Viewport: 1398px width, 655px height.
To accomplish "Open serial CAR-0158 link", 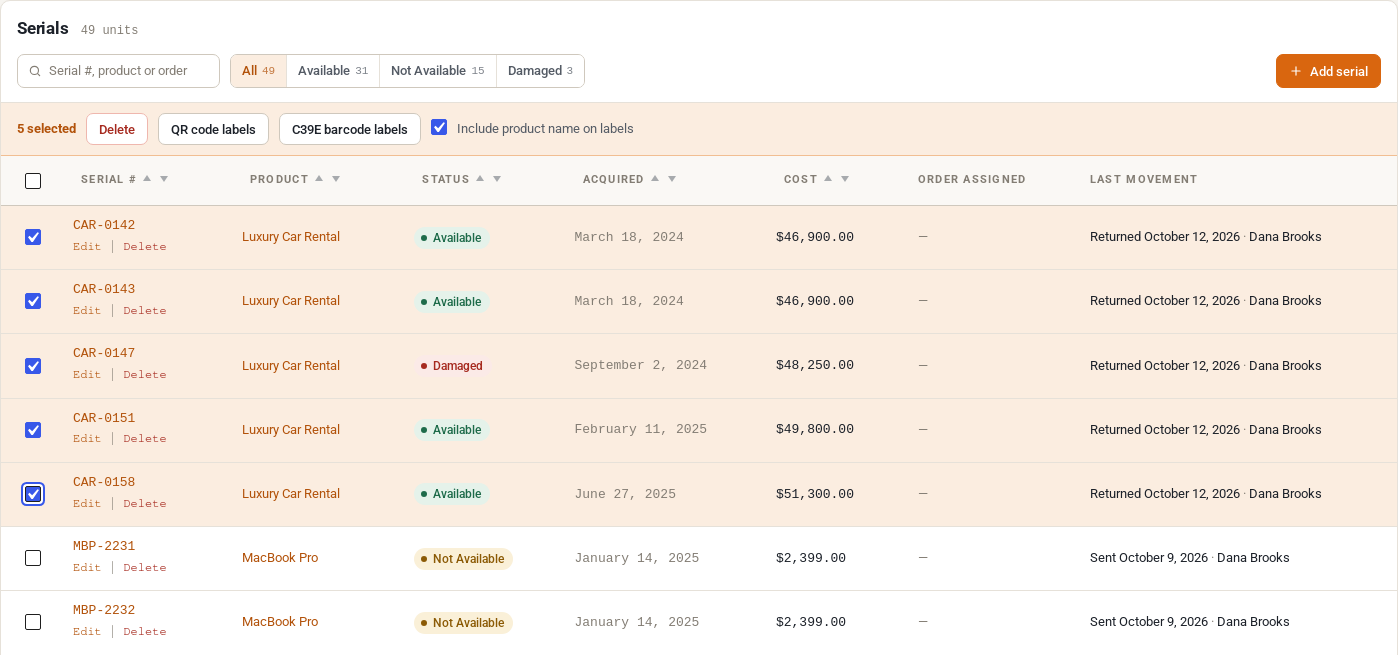I will pyautogui.click(x=104, y=482).
